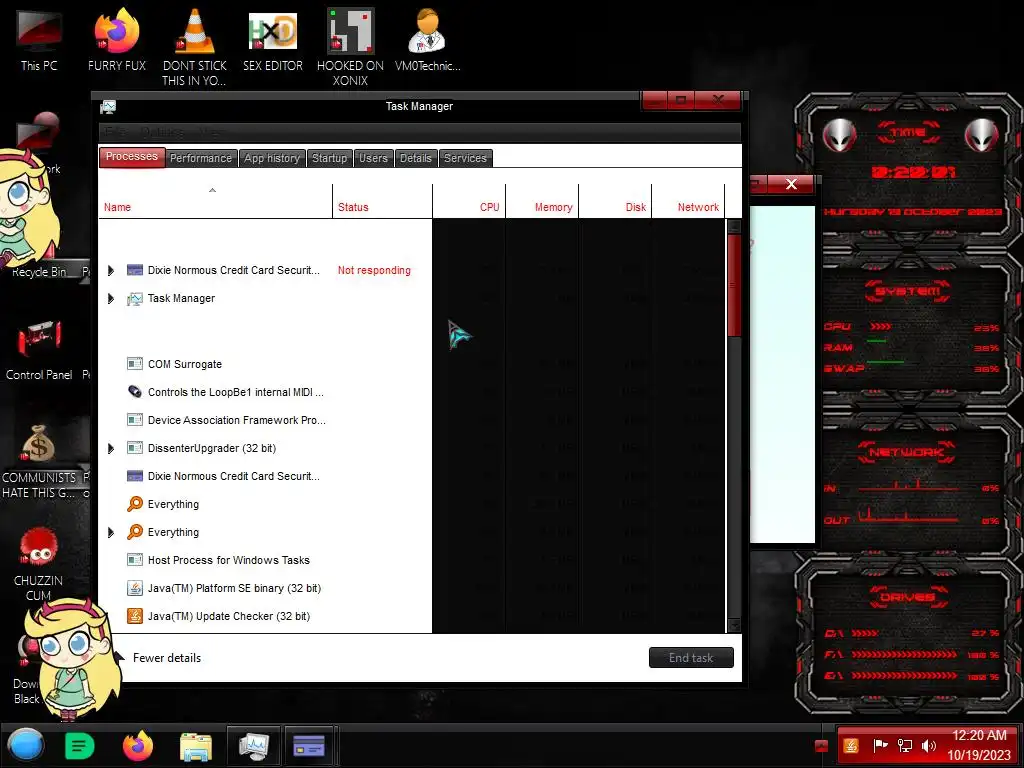Open the VLC cone desktop shortcut

click(x=195, y=46)
